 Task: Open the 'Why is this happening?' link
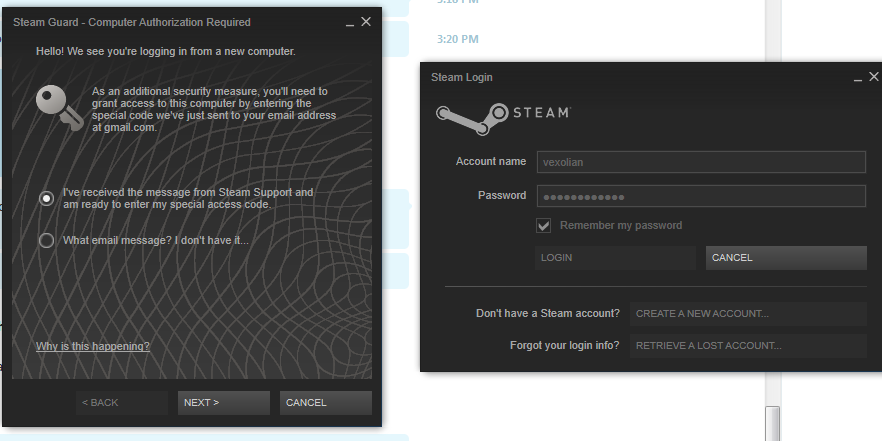pos(93,346)
